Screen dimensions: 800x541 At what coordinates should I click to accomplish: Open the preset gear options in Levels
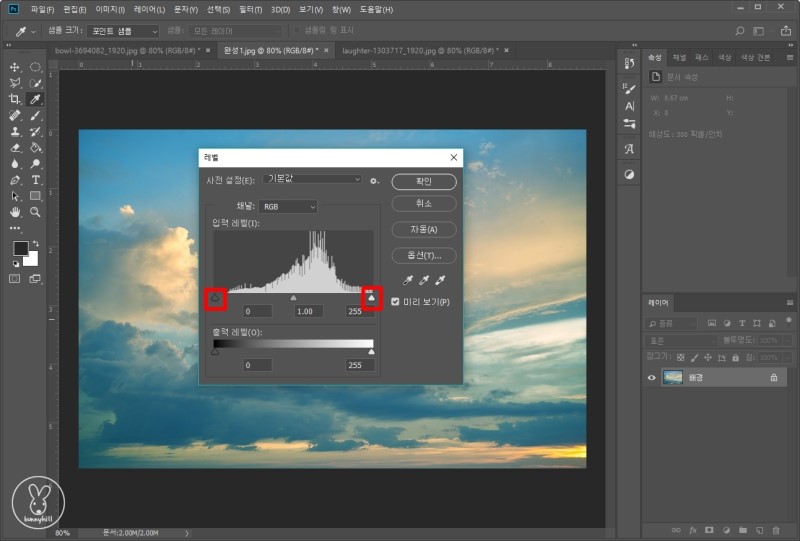point(374,181)
